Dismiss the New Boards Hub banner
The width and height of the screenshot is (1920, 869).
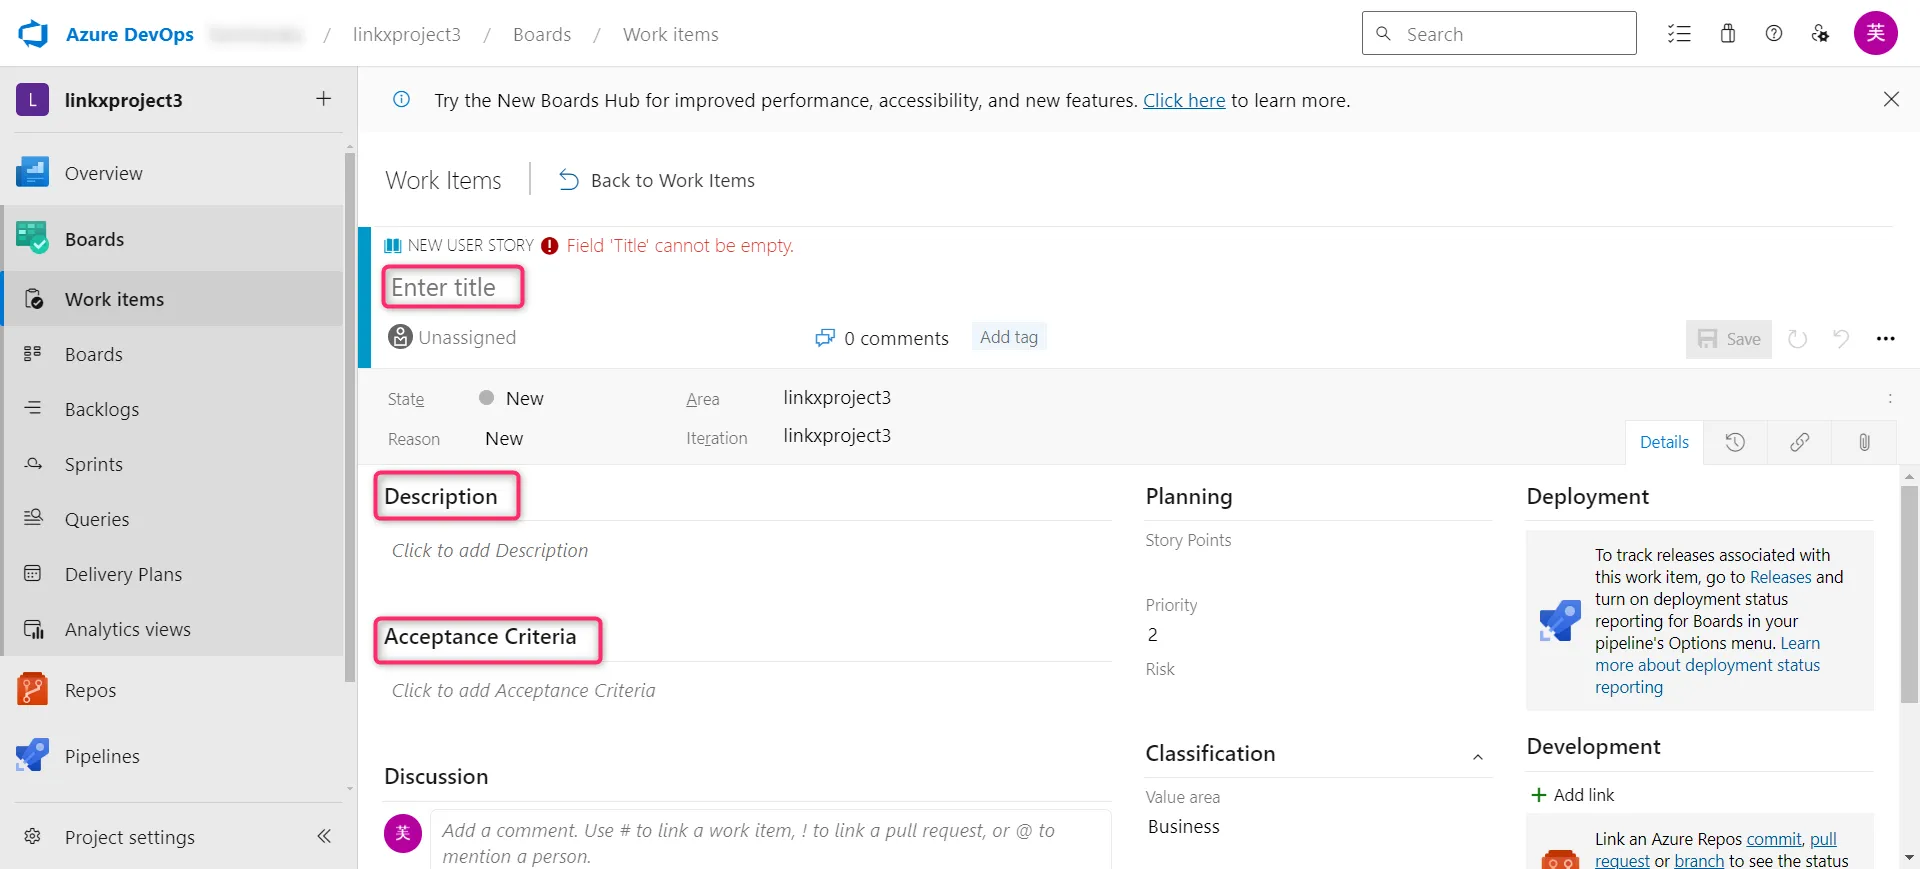[x=1891, y=99]
